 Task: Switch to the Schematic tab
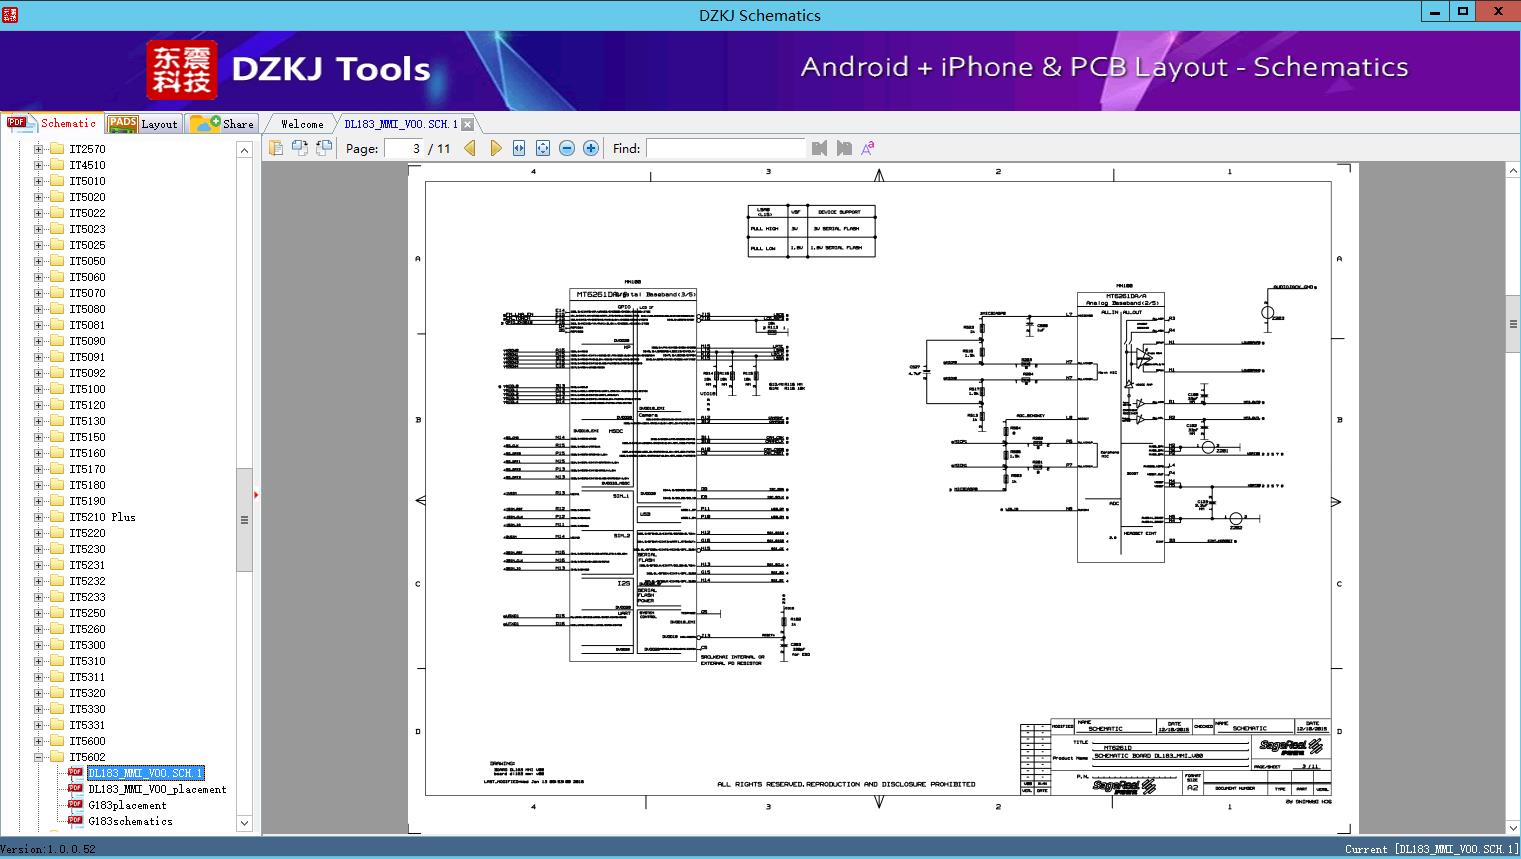tap(52, 123)
